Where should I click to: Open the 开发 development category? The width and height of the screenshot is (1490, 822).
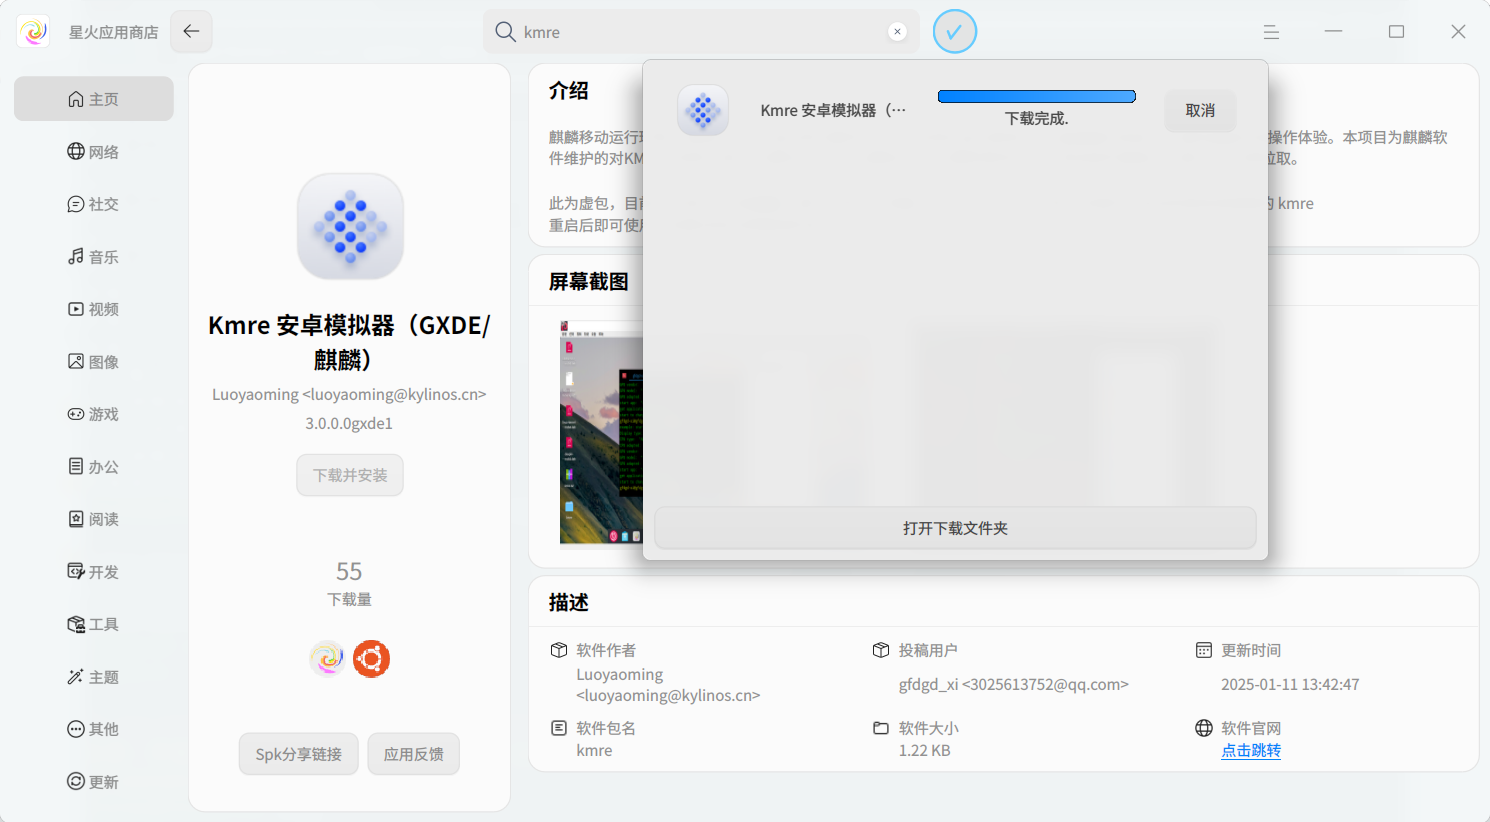tap(94, 572)
